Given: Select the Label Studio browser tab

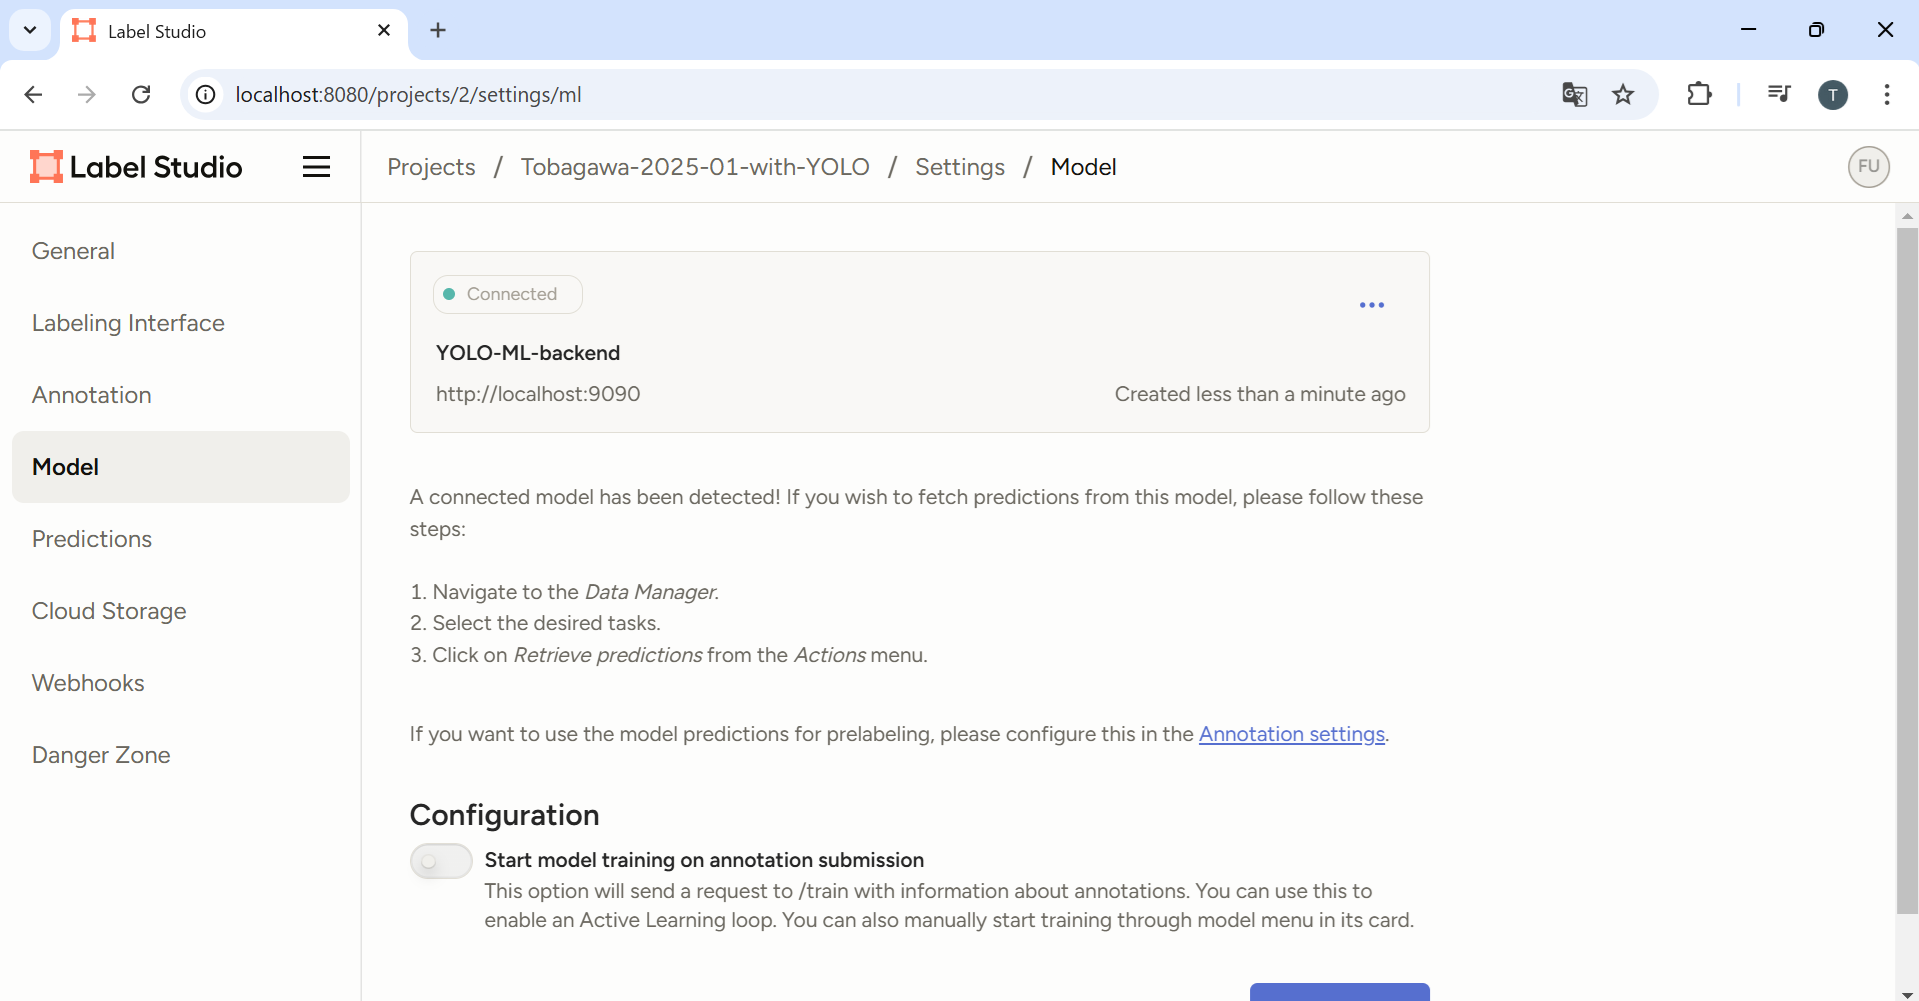Looking at the screenshot, I should pos(234,31).
